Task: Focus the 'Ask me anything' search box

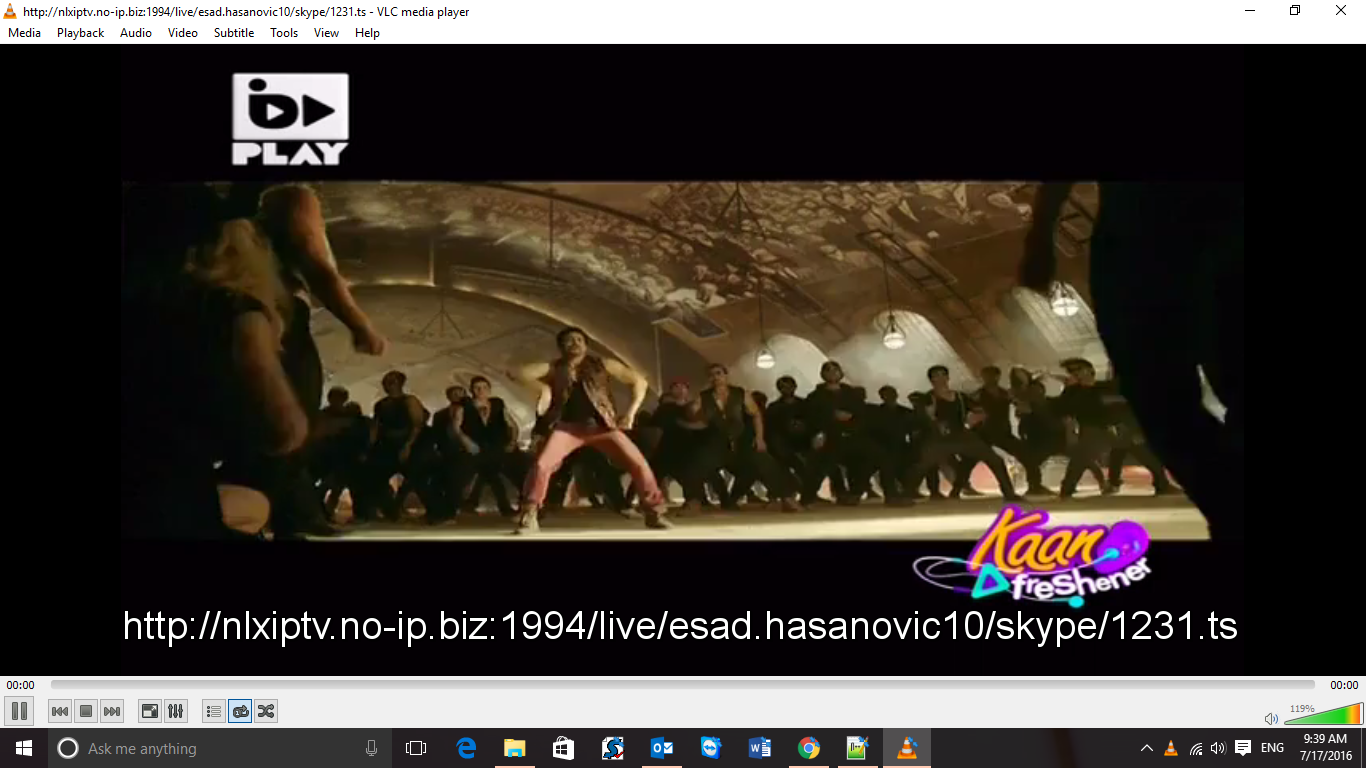Action: coord(220,748)
